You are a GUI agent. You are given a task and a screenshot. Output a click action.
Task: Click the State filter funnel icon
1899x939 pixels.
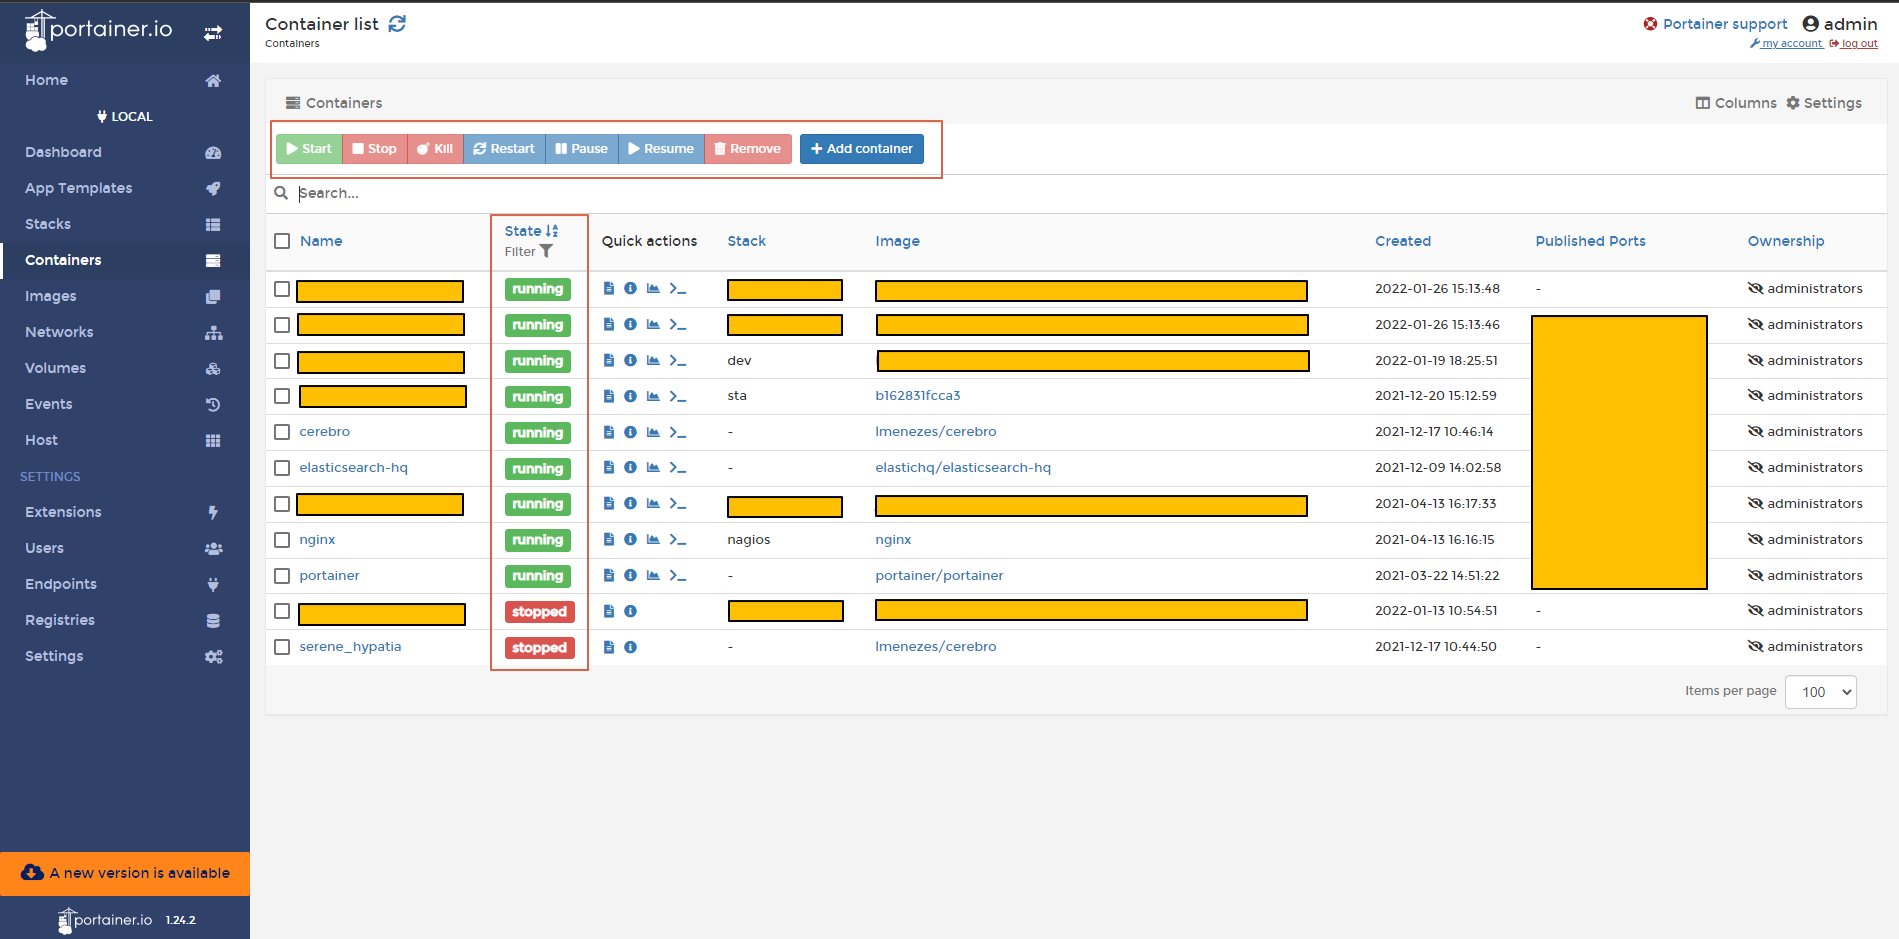(x=546, y=251)
